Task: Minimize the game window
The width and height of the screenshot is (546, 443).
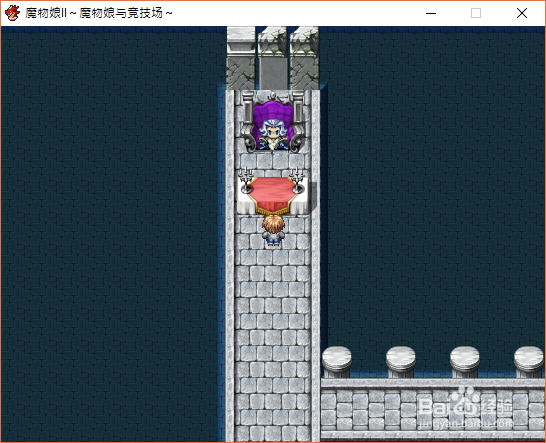Action: click(x=431, y=13)
